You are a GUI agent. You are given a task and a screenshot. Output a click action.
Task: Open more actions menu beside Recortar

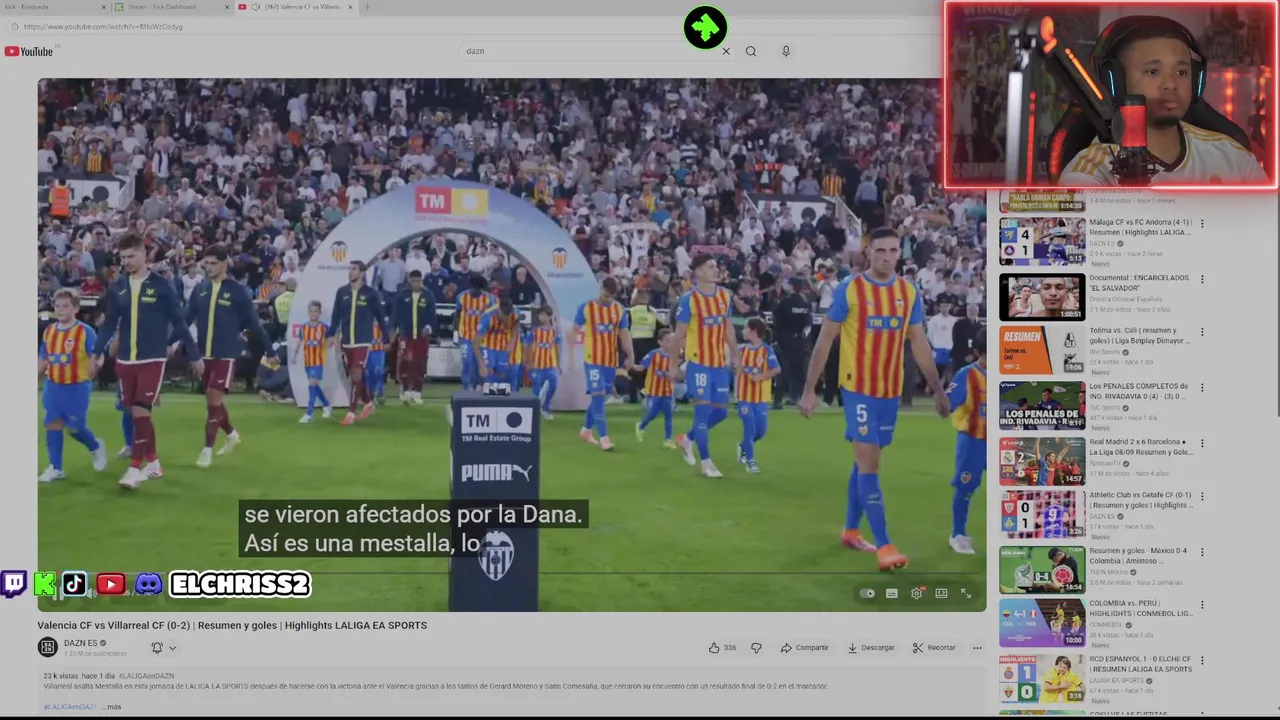(x=977, y=648)
